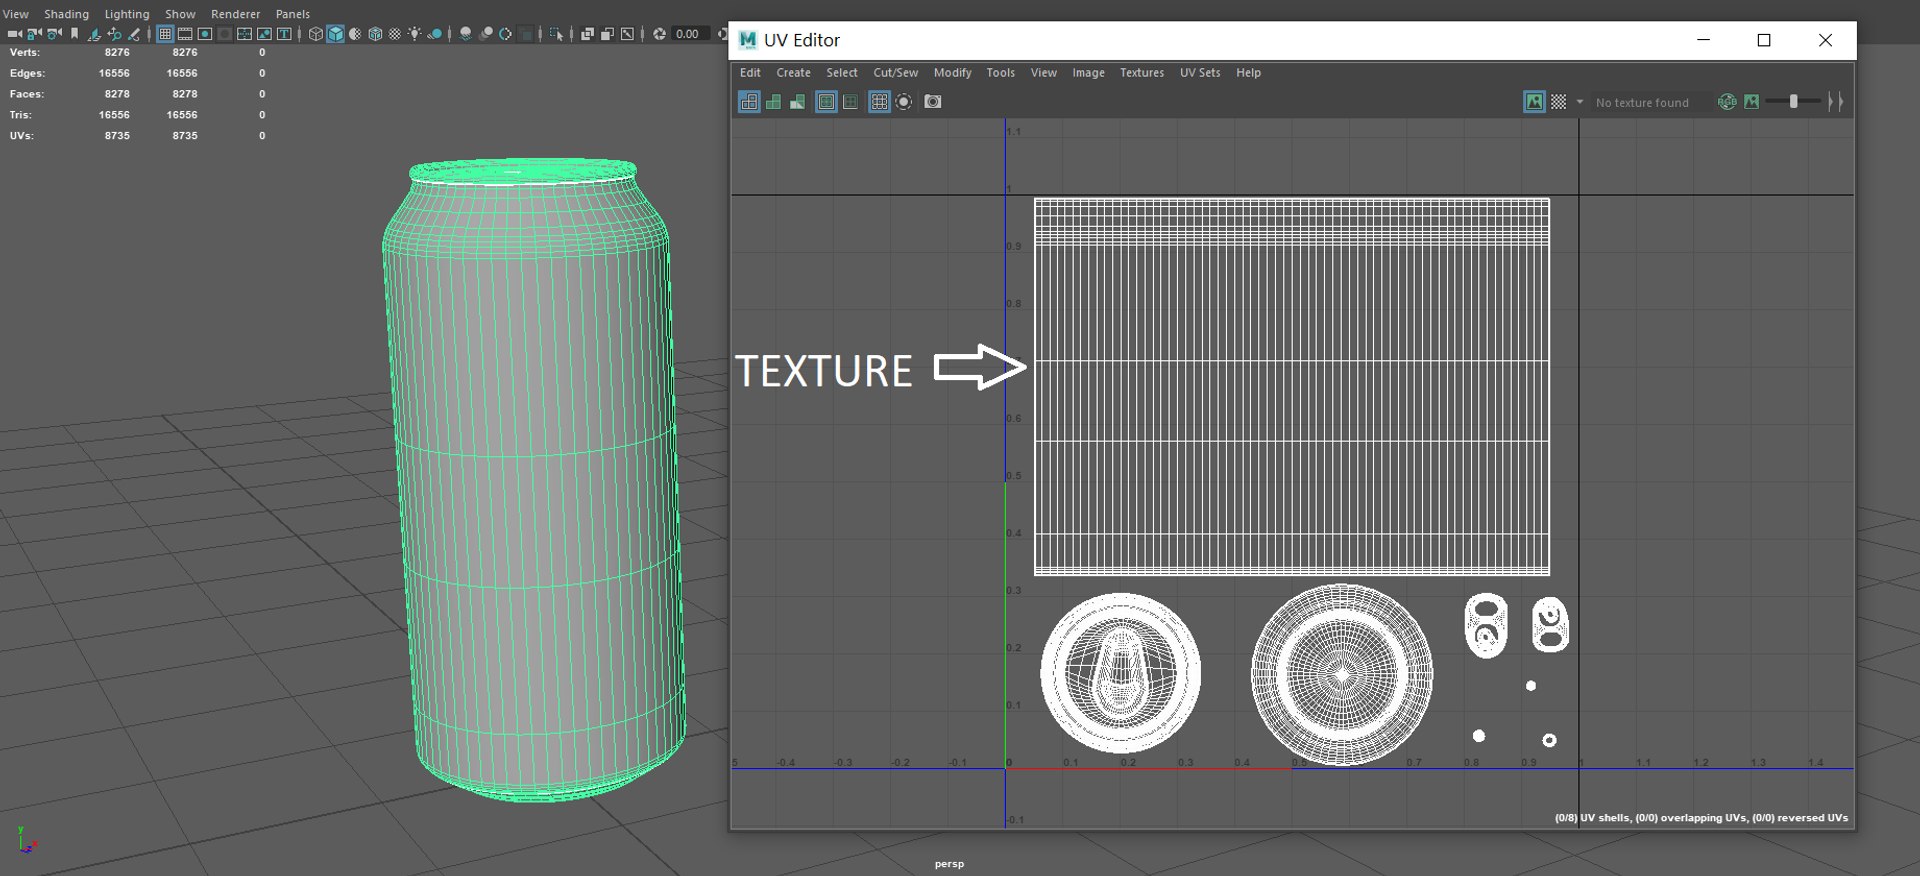Click the UV shell borders icon
The height and width of the screenshot is (876, 1920).
click(x=850, y=102)
